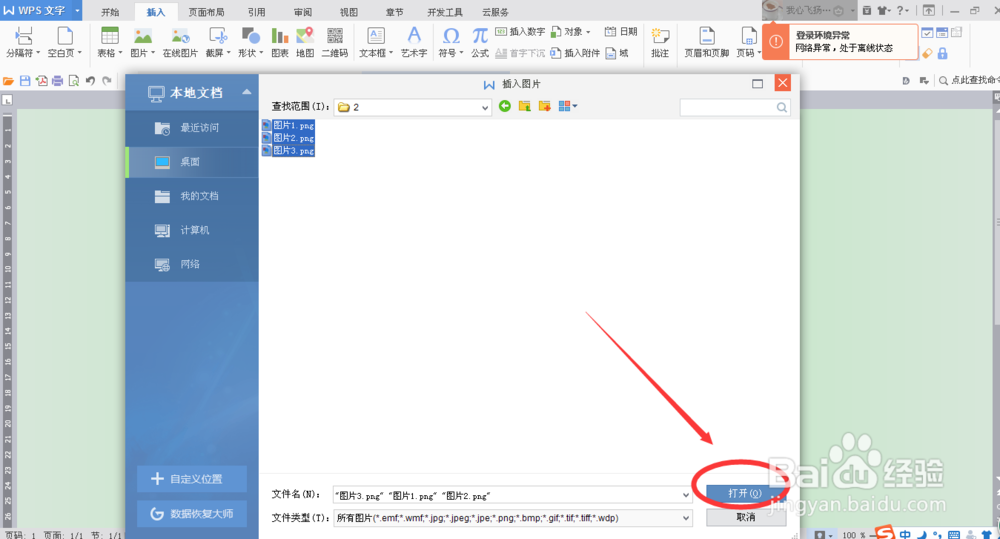Switch to the 页面布局 page layout tab
This screenshot has width=1000, height=539.
pyautogui.click(x=206, y=12)
